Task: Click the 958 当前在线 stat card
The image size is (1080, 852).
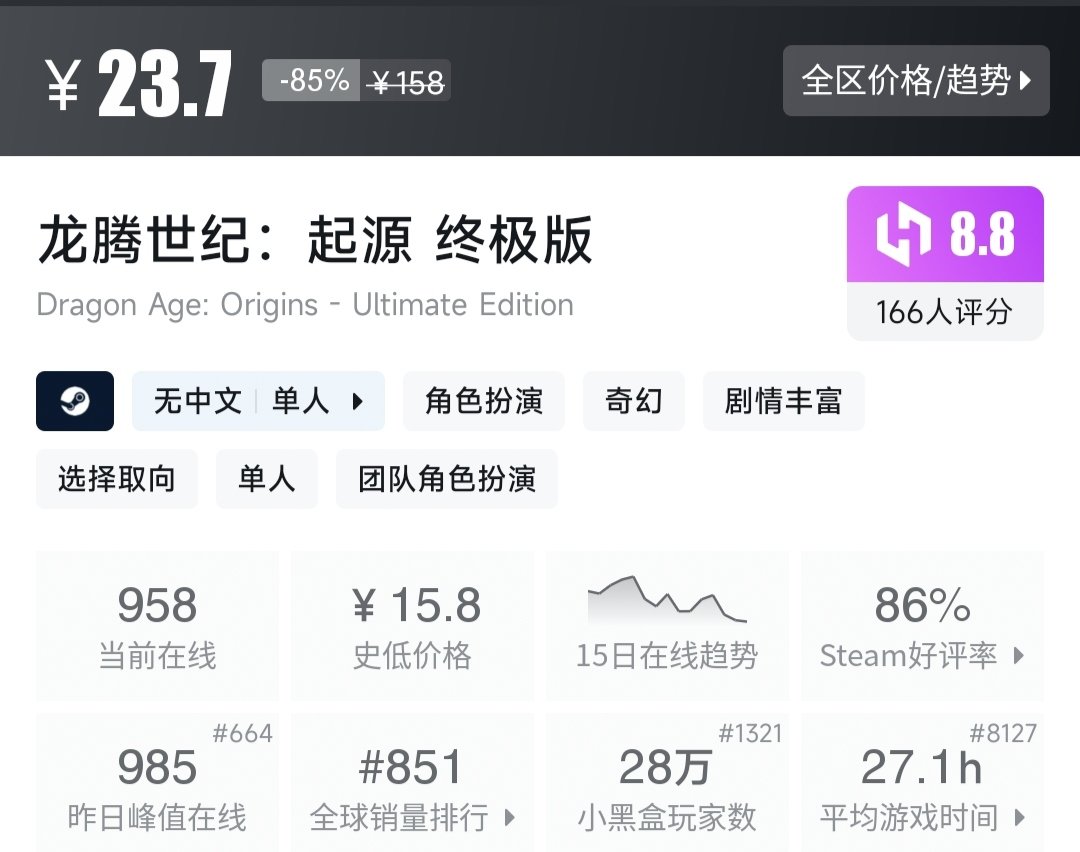Action: point(157,626)
